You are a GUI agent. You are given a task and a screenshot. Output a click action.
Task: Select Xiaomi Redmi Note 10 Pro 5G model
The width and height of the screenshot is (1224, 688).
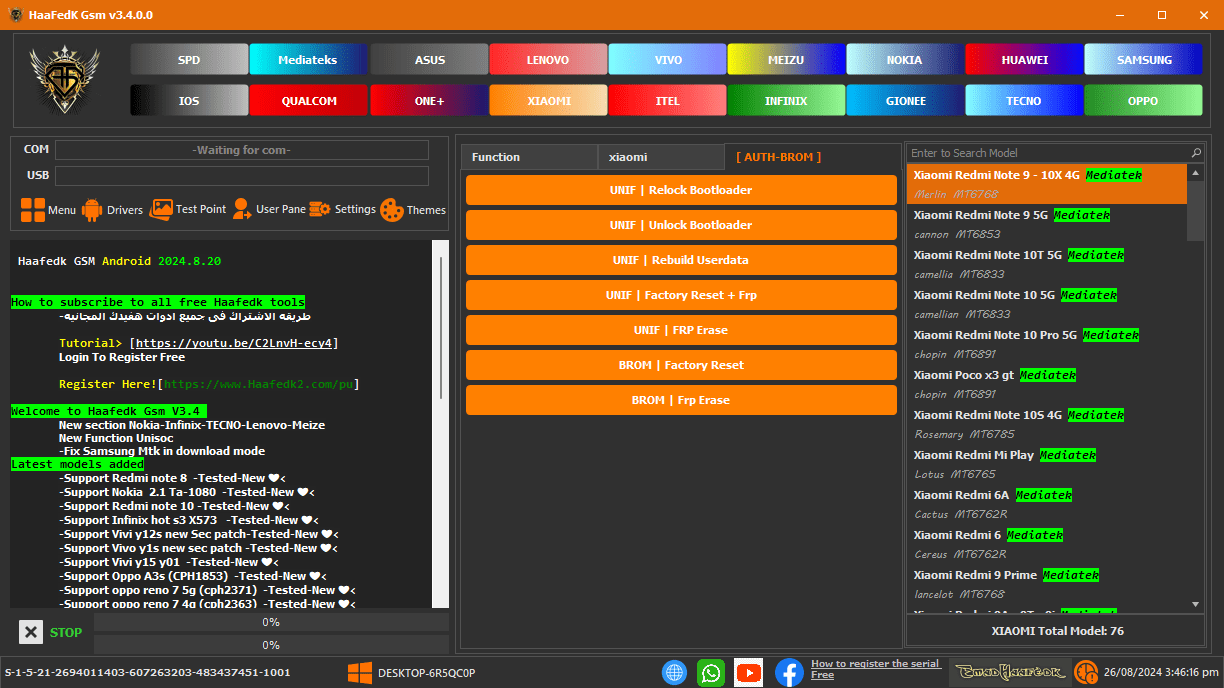point(1046,344)
